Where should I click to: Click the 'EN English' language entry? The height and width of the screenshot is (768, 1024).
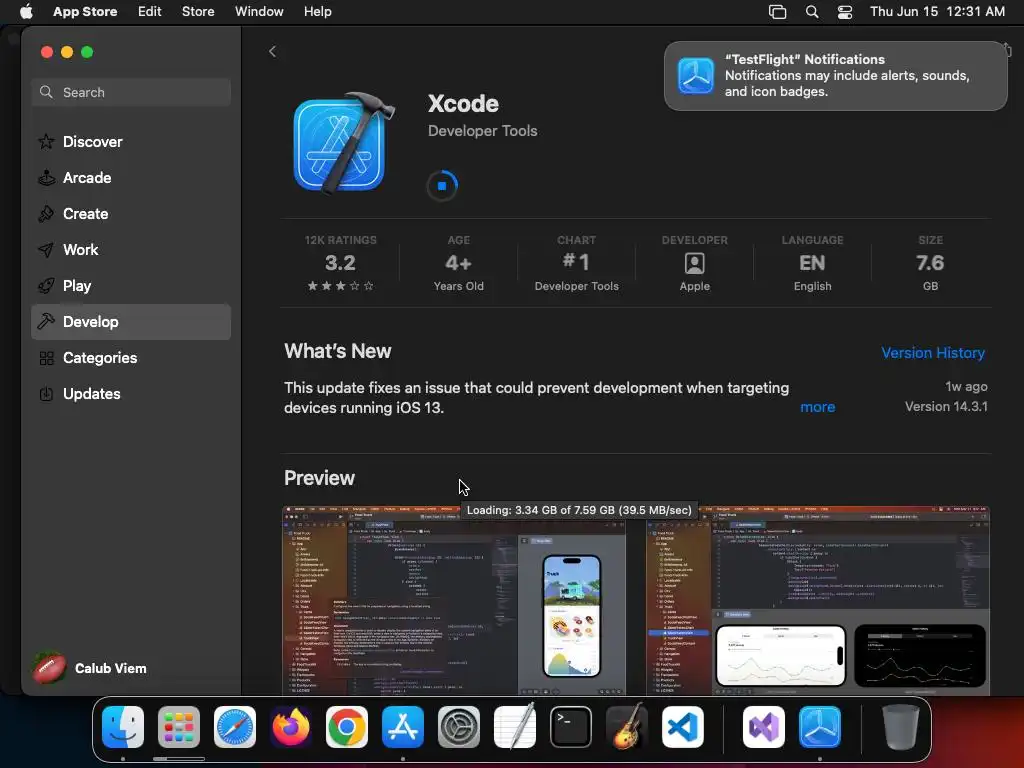[x=812, y=263]
